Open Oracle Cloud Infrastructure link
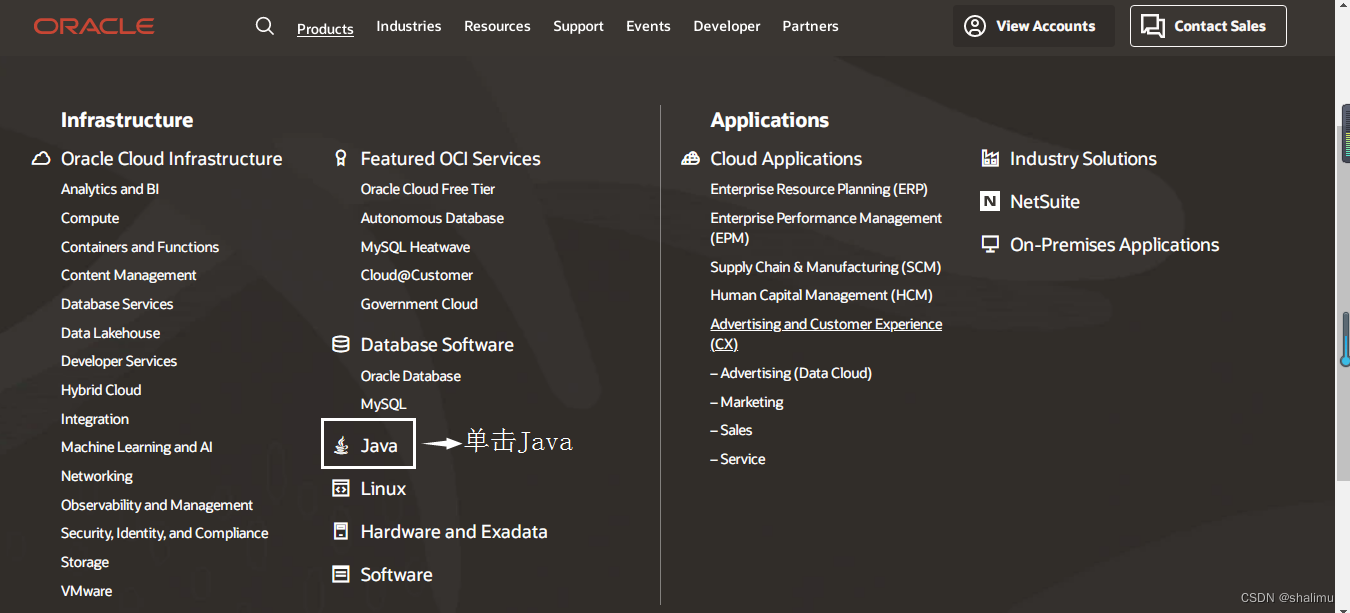1350x613 pixels. tap(172, 158)
